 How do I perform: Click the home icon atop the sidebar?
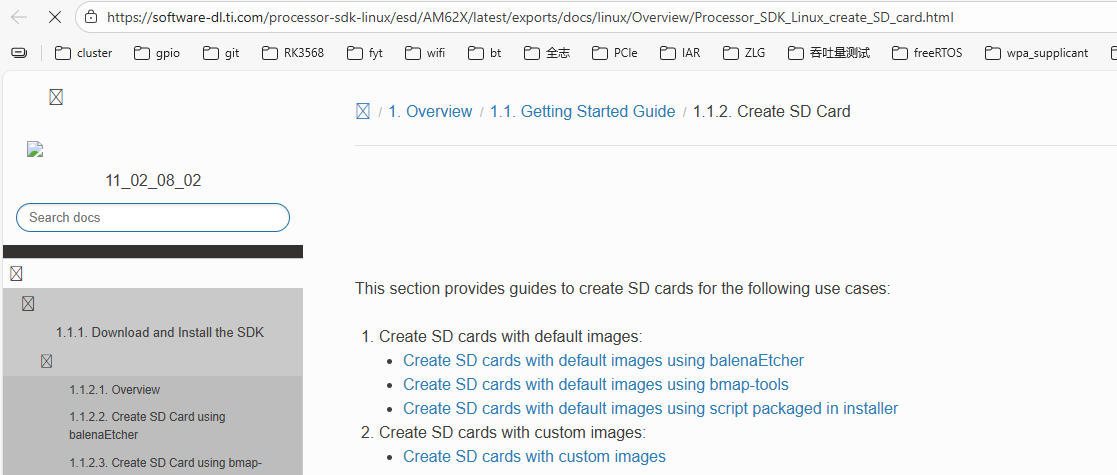[x=56, y=97]
